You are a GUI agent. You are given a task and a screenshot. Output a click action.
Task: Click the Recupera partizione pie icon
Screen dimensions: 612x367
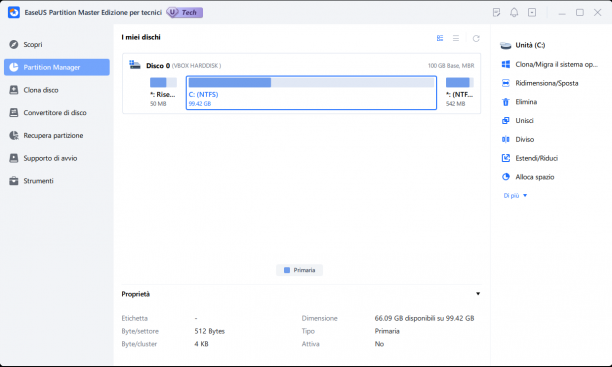14,135
